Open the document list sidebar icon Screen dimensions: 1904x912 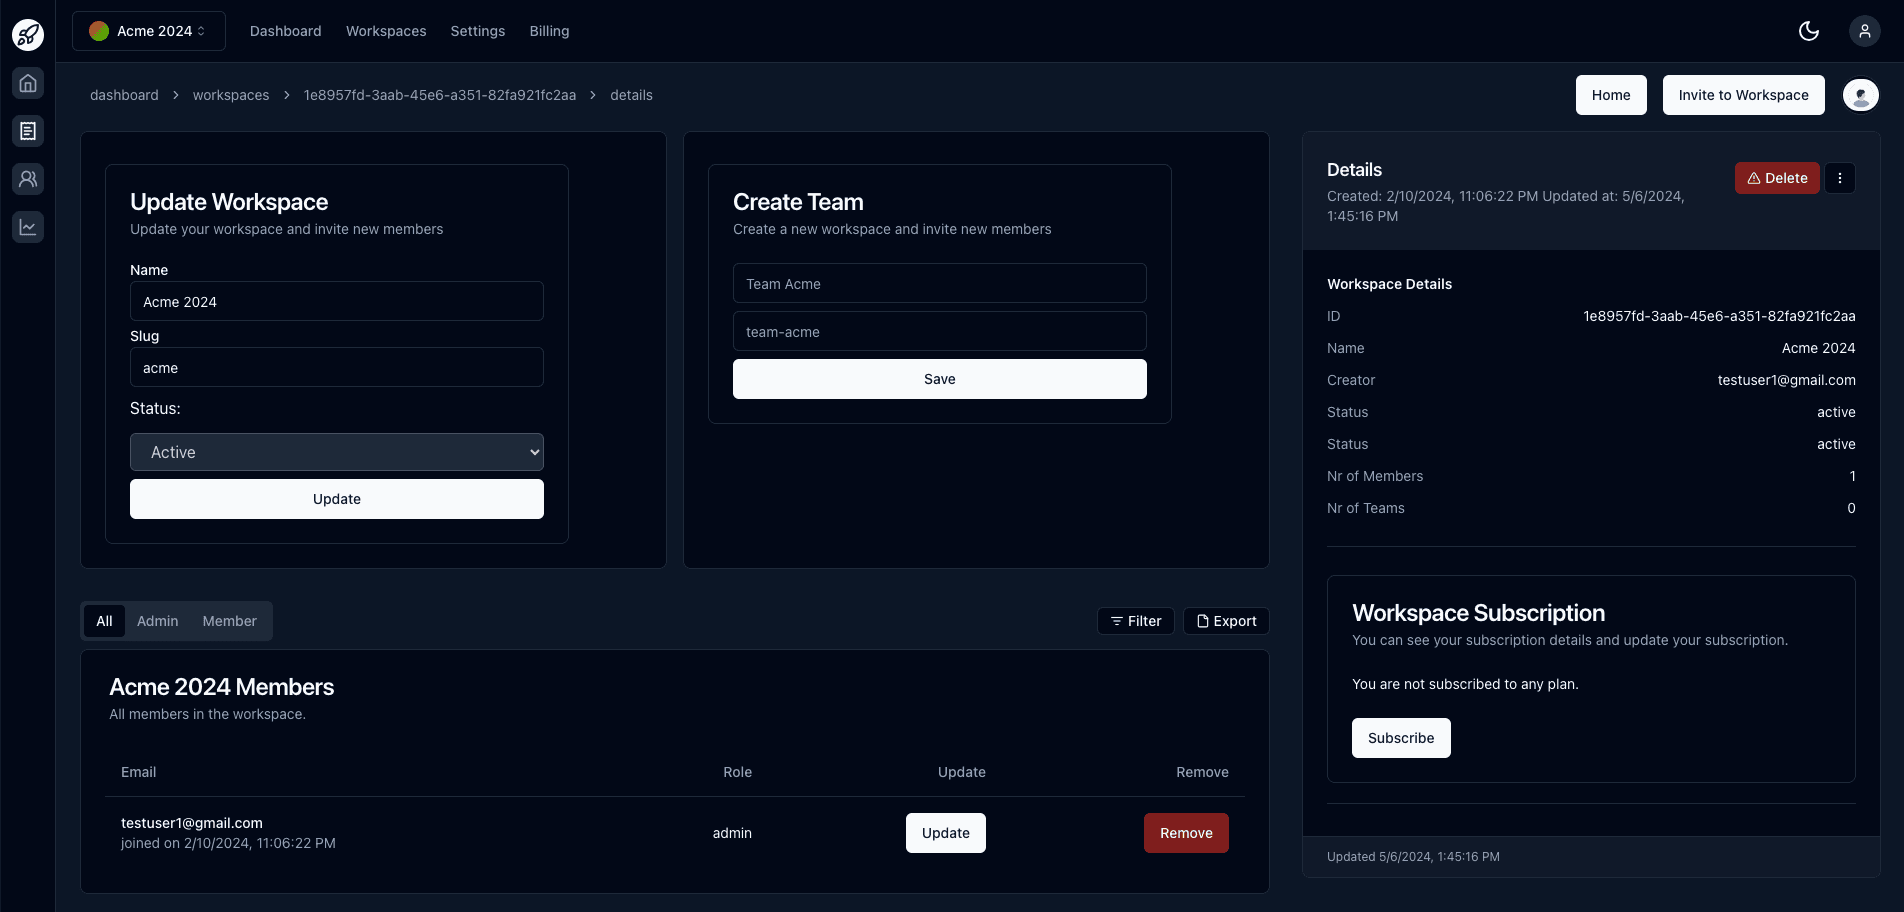click(x=28, y=131)
